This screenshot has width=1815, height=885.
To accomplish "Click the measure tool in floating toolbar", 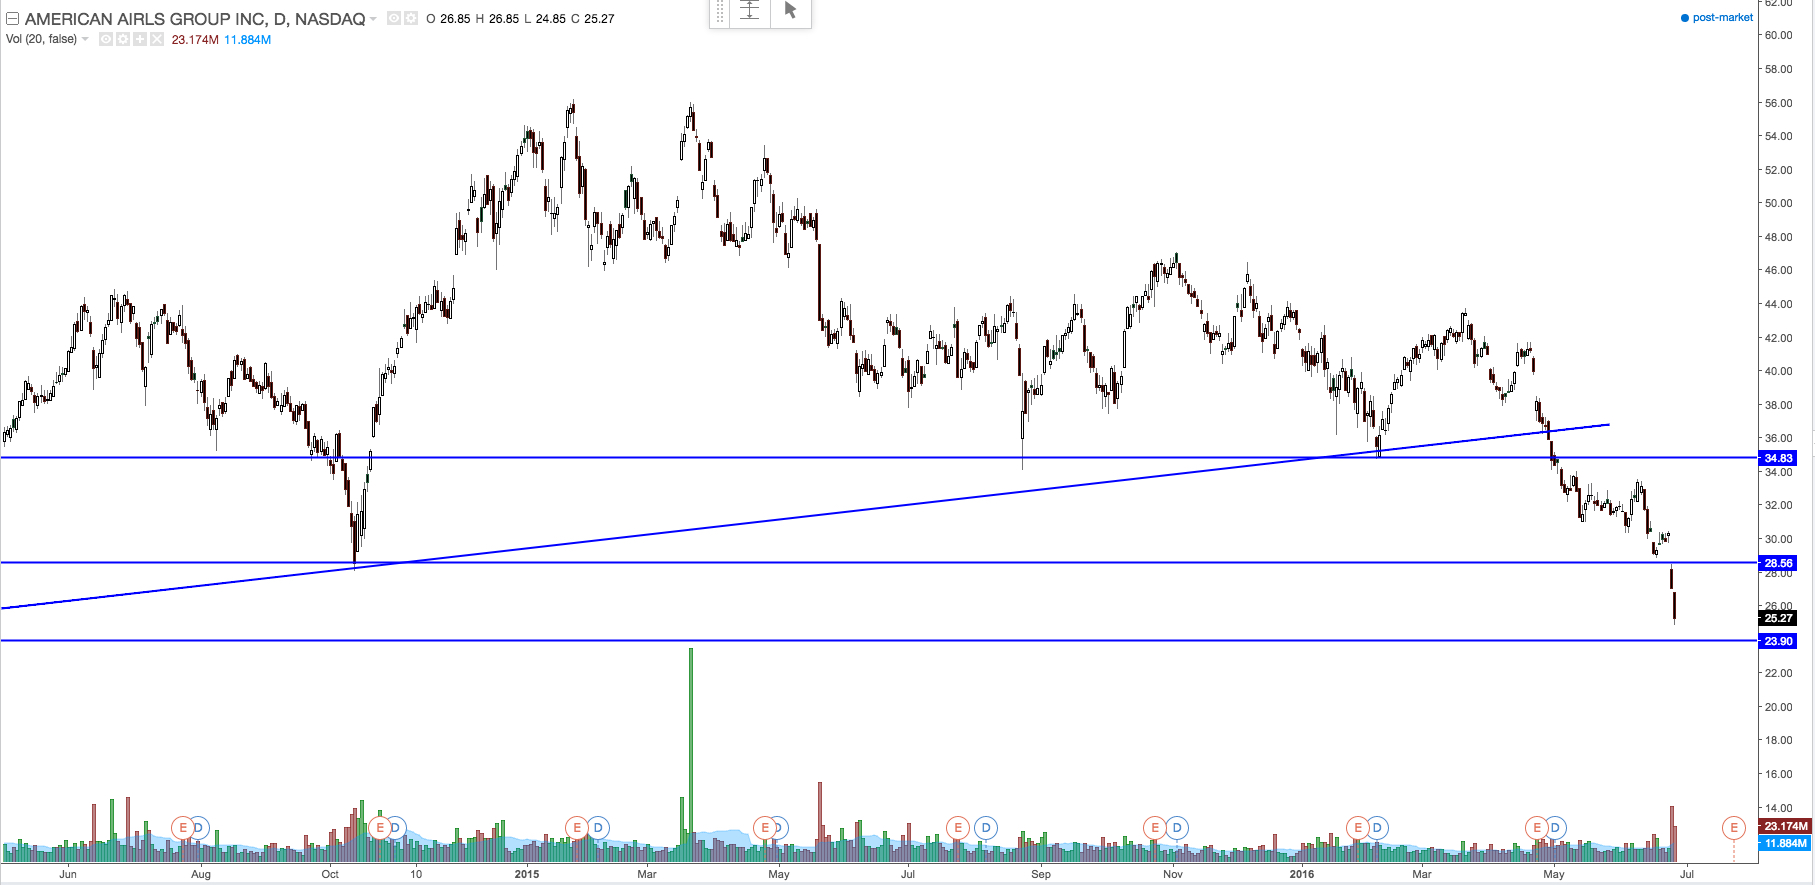I will tap(750, 11).
